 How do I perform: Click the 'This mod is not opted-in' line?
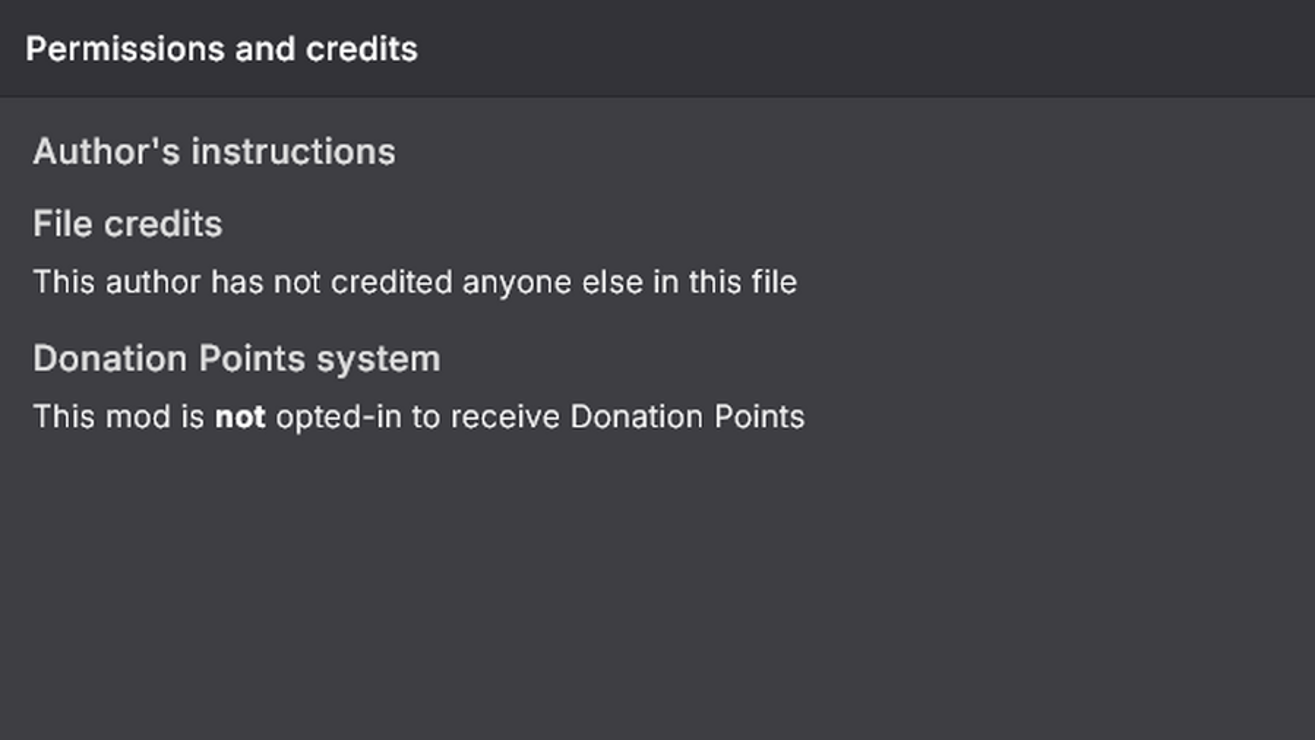click(x=418, y=416)
